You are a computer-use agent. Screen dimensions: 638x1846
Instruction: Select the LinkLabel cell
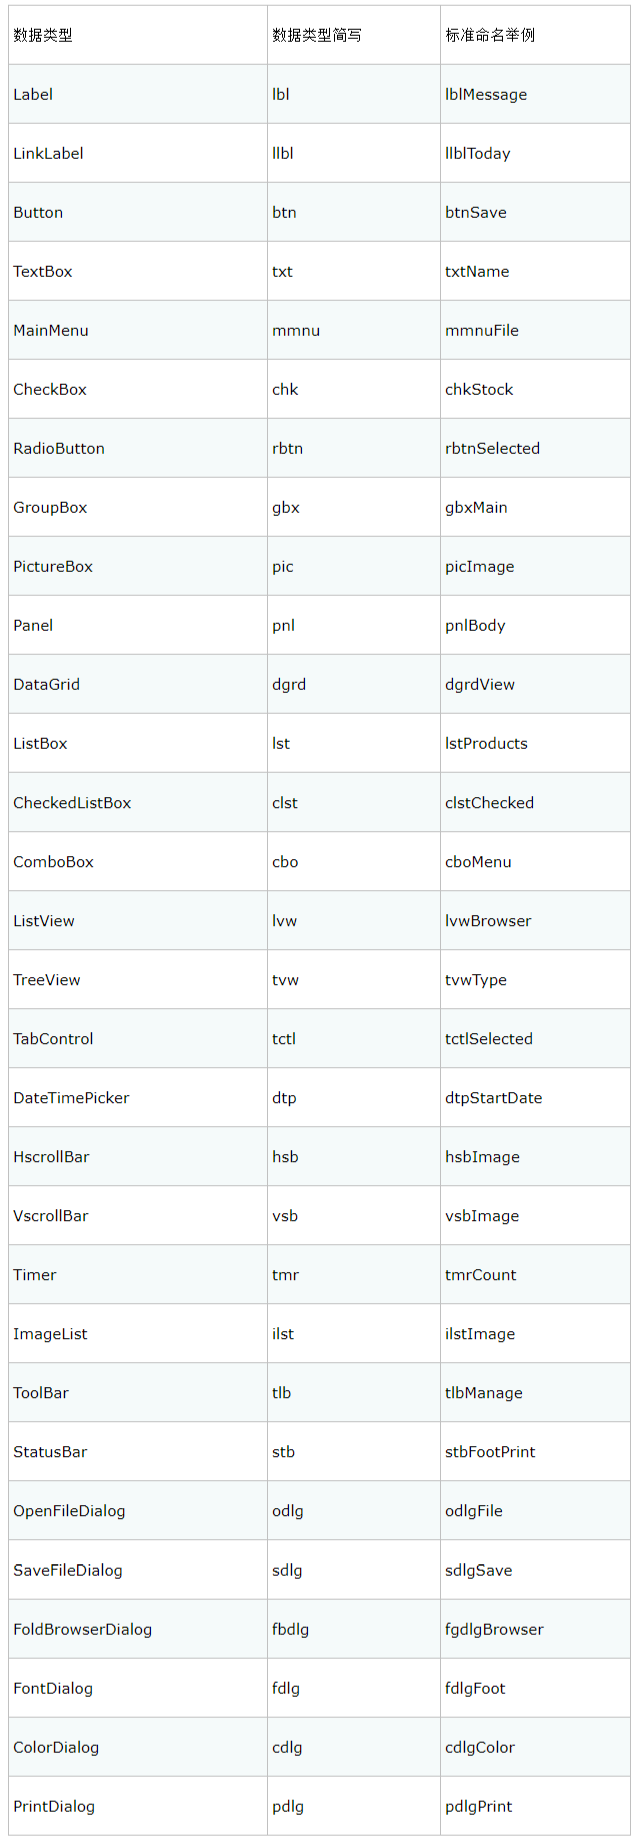pos(48,153)
